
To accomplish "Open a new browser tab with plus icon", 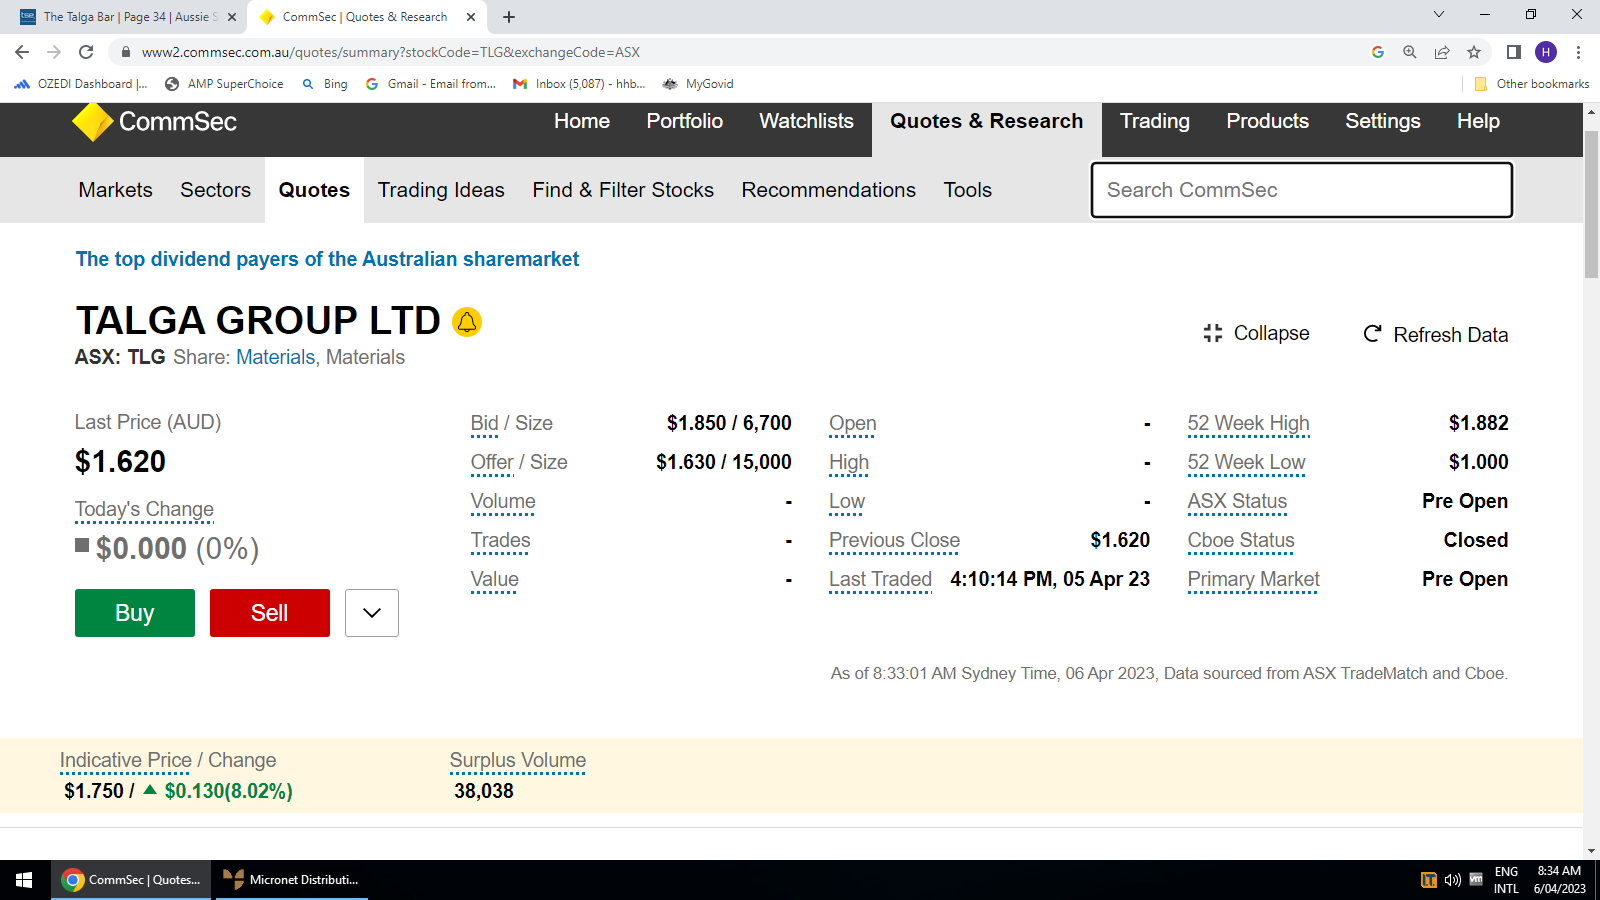I will [509, 17].
